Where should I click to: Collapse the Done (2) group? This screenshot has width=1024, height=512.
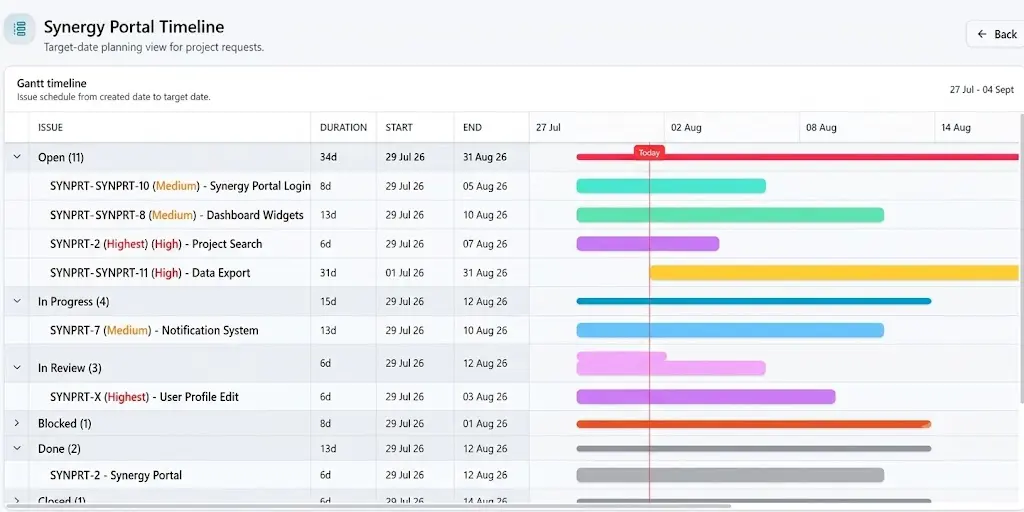tap(17, 449)
